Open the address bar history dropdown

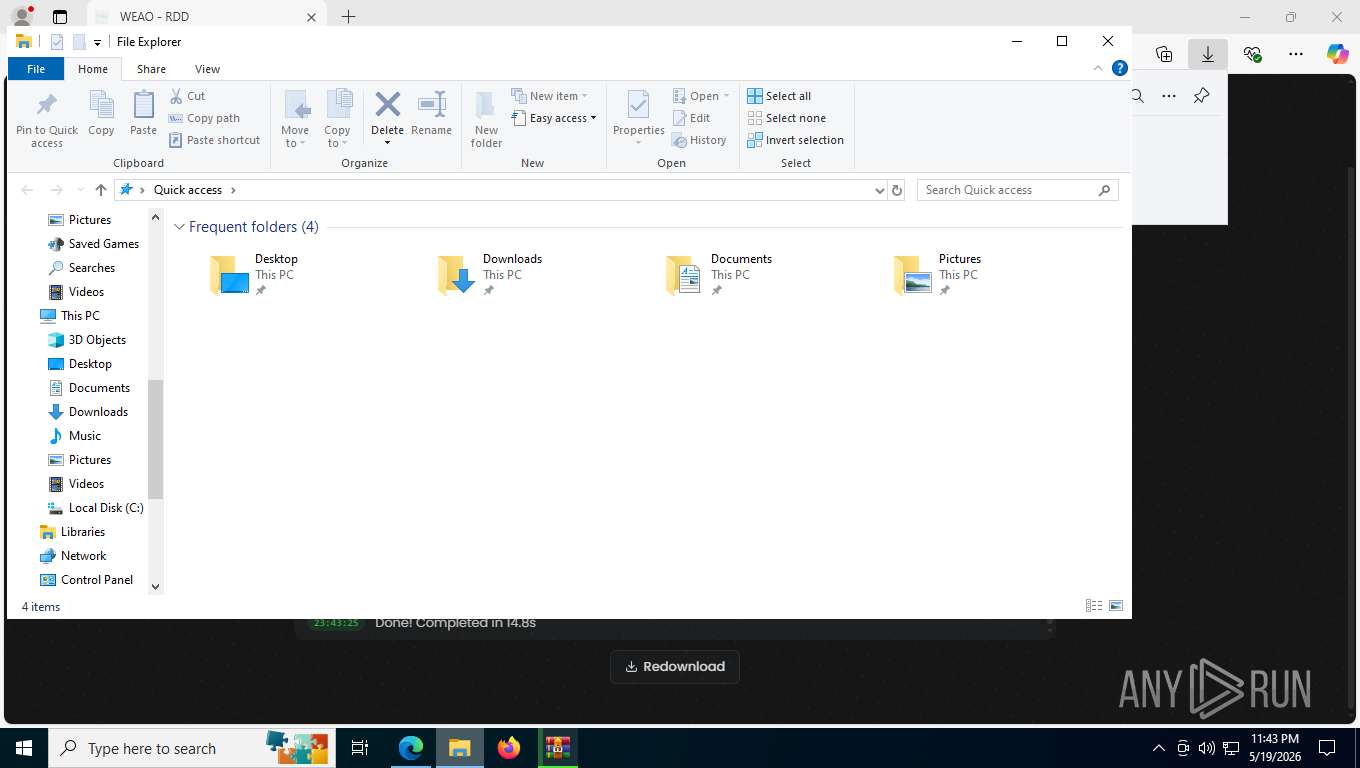[x=879, y=190]
